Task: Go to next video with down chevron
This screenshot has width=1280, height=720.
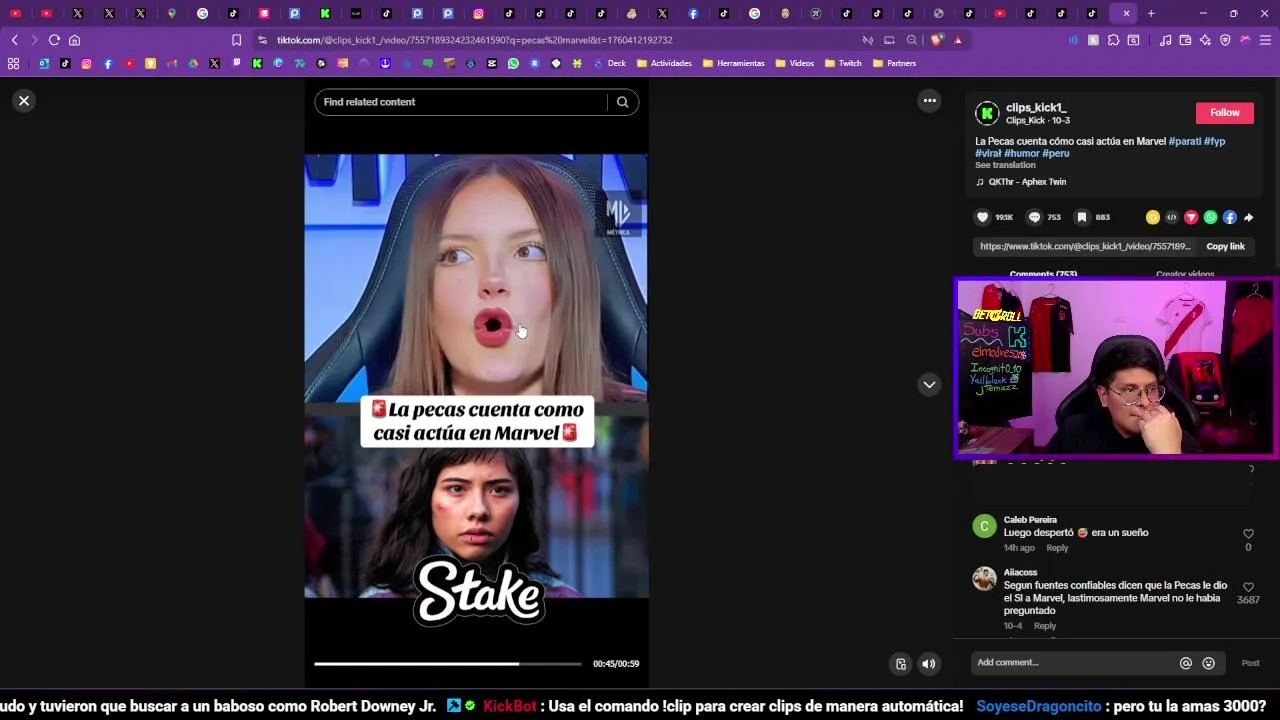Action: pyautogui.click(x=929, y=384)
